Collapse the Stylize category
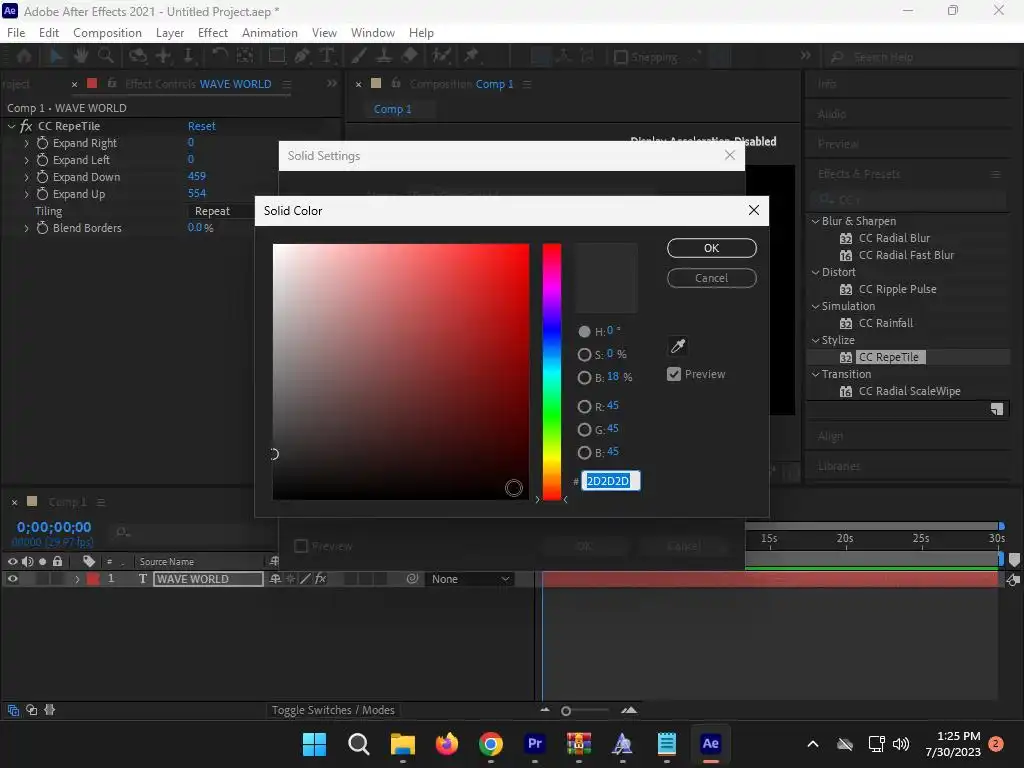1024x768 pixels. 815,340
